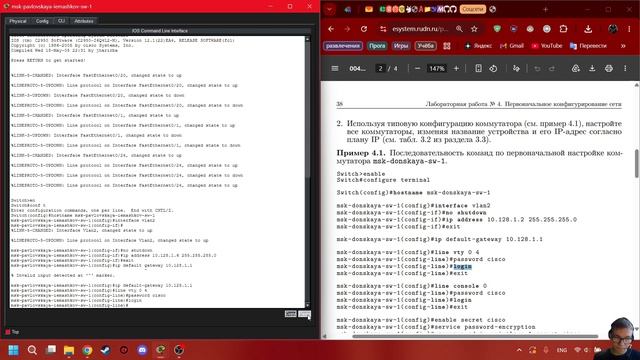Click the PDF vertical scrollbar thumb
This screenshot has height=360, width=640.
coord(637,163)
